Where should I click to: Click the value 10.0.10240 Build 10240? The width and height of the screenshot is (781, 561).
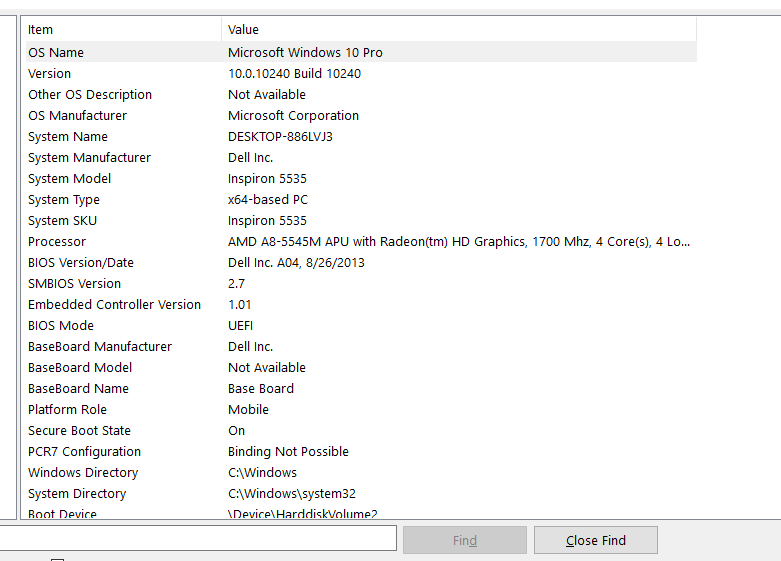pyautogui.click(x=294, y=73)
